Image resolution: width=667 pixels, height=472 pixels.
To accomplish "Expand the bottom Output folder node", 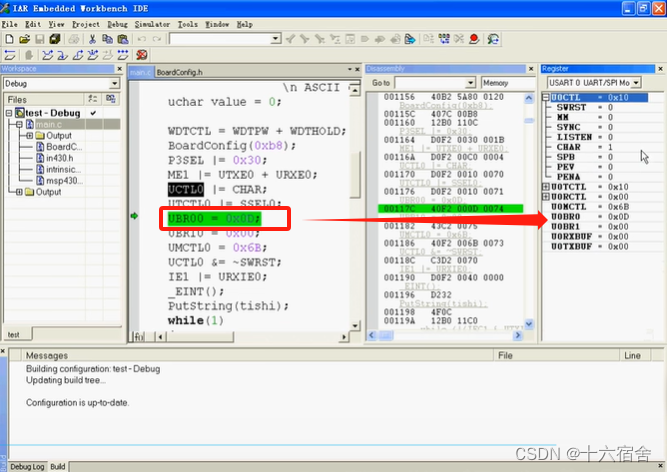I will click(x=19, y=192).
